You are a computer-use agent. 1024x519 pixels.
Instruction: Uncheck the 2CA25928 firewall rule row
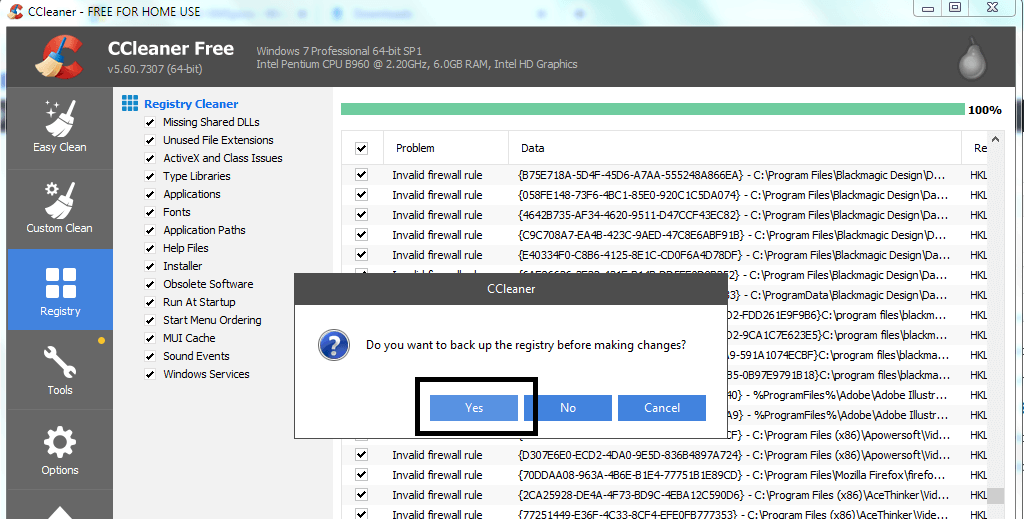[361, 495]
